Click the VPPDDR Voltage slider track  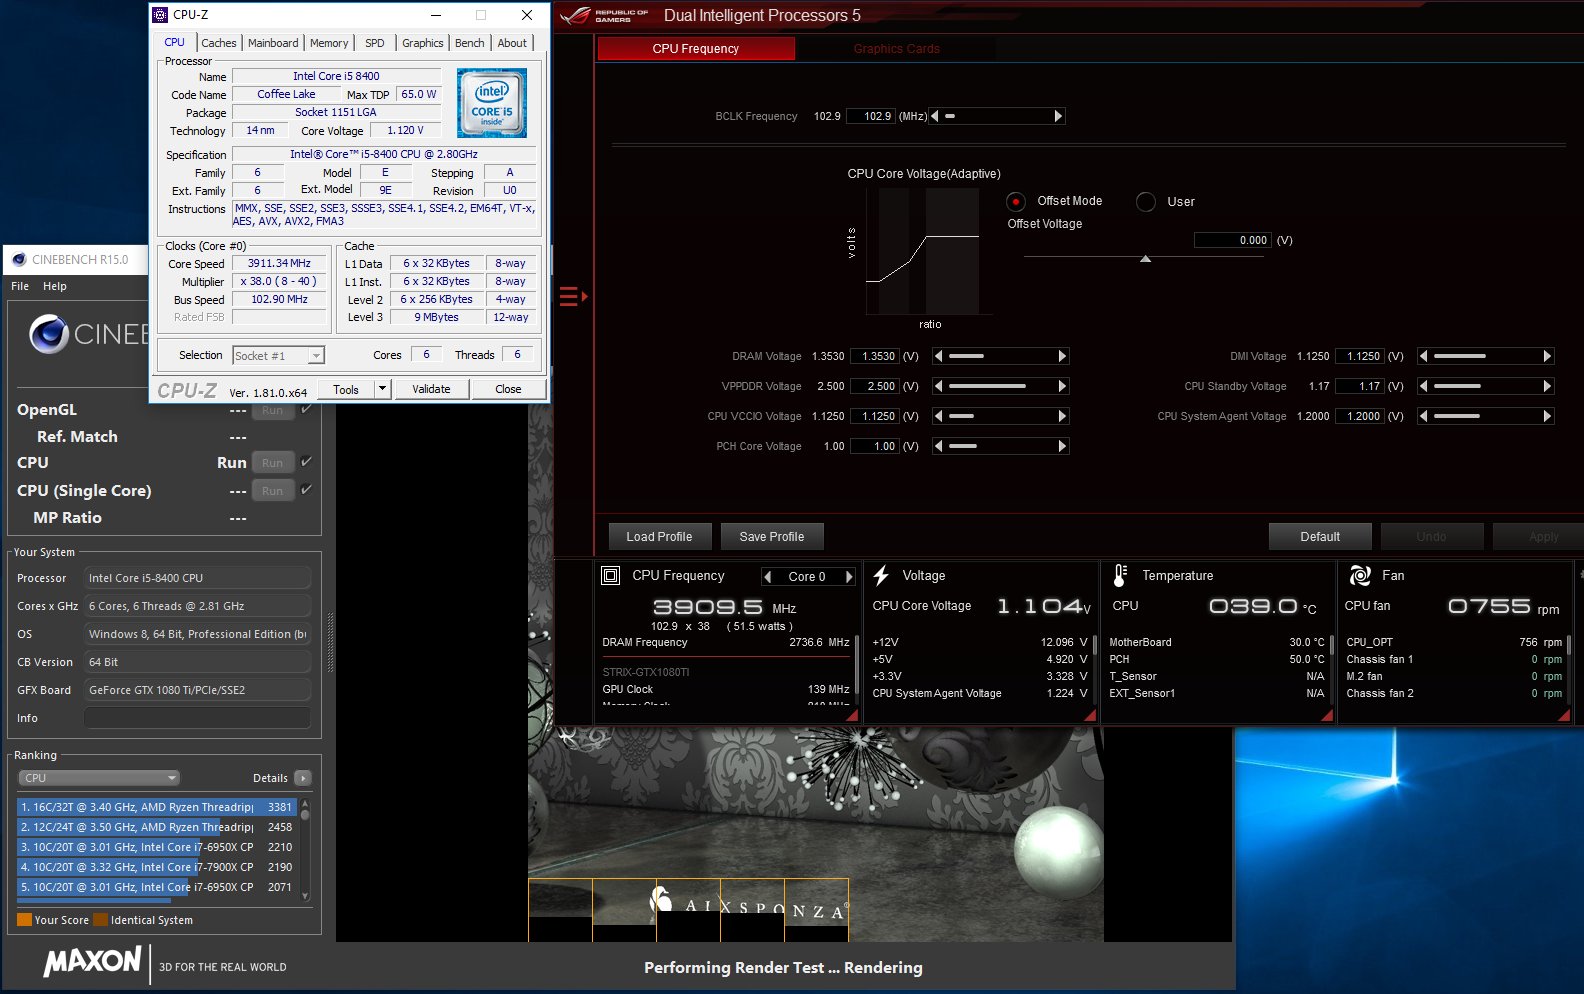tap(1000, 386)
